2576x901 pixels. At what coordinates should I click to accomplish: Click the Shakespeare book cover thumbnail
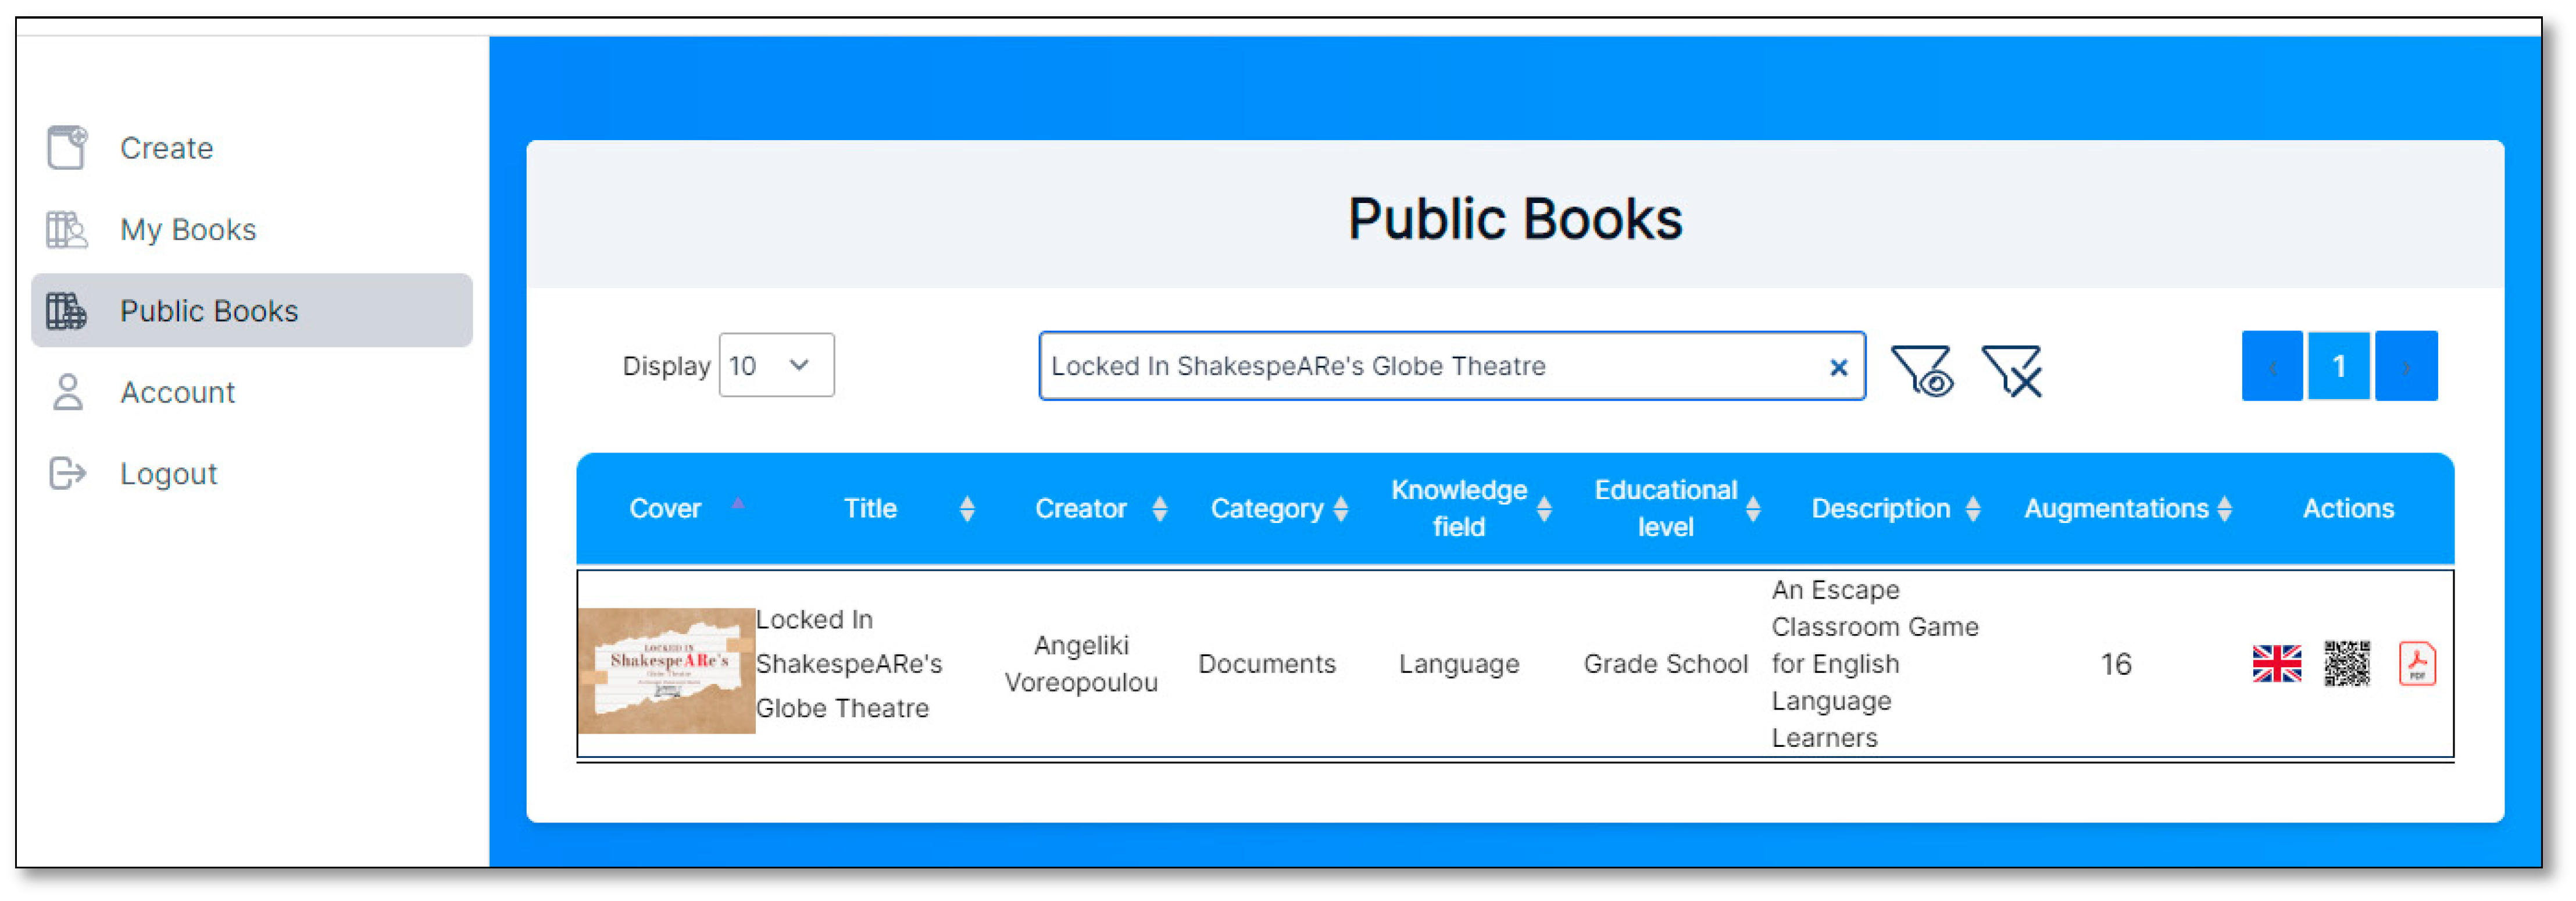(x=666, y=670)
